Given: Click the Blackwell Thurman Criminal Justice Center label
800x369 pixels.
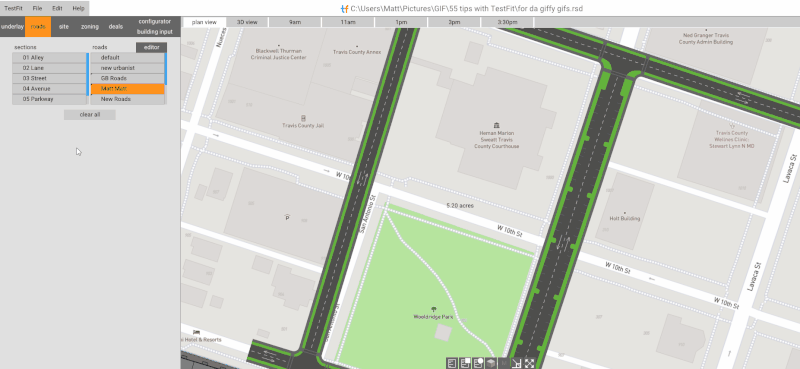Looking at the screenshot, I should click(278, 54).
